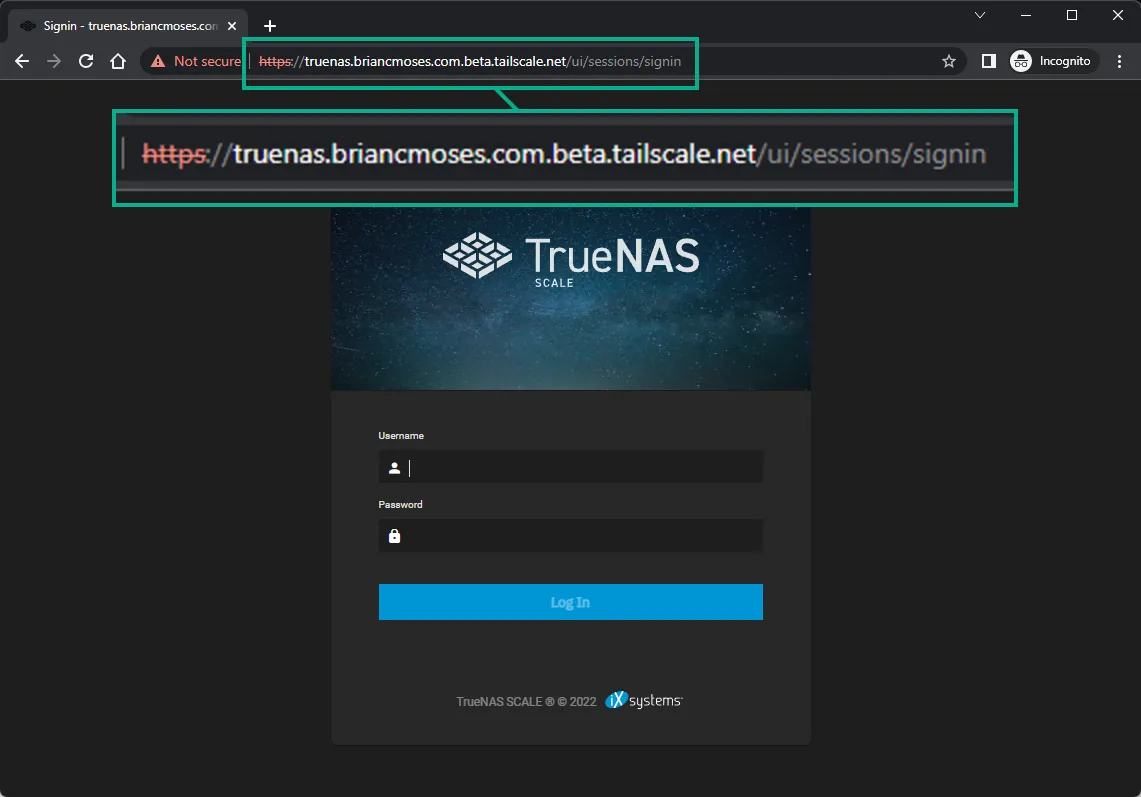Open the browser home page icon

click(118, 61)
